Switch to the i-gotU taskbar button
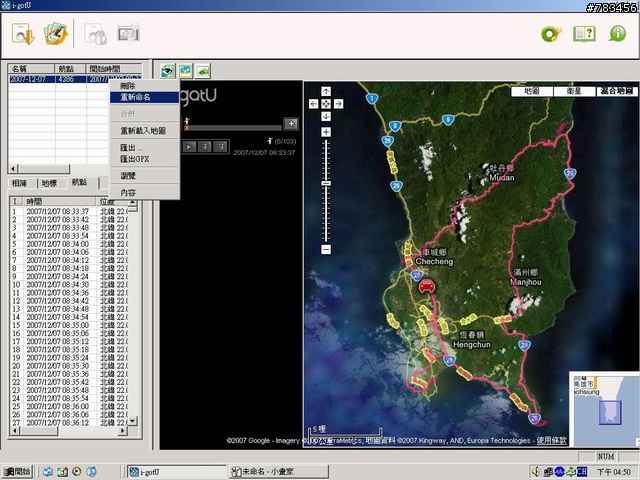Viewport: 640px width, 480px height. click(176, 472)
